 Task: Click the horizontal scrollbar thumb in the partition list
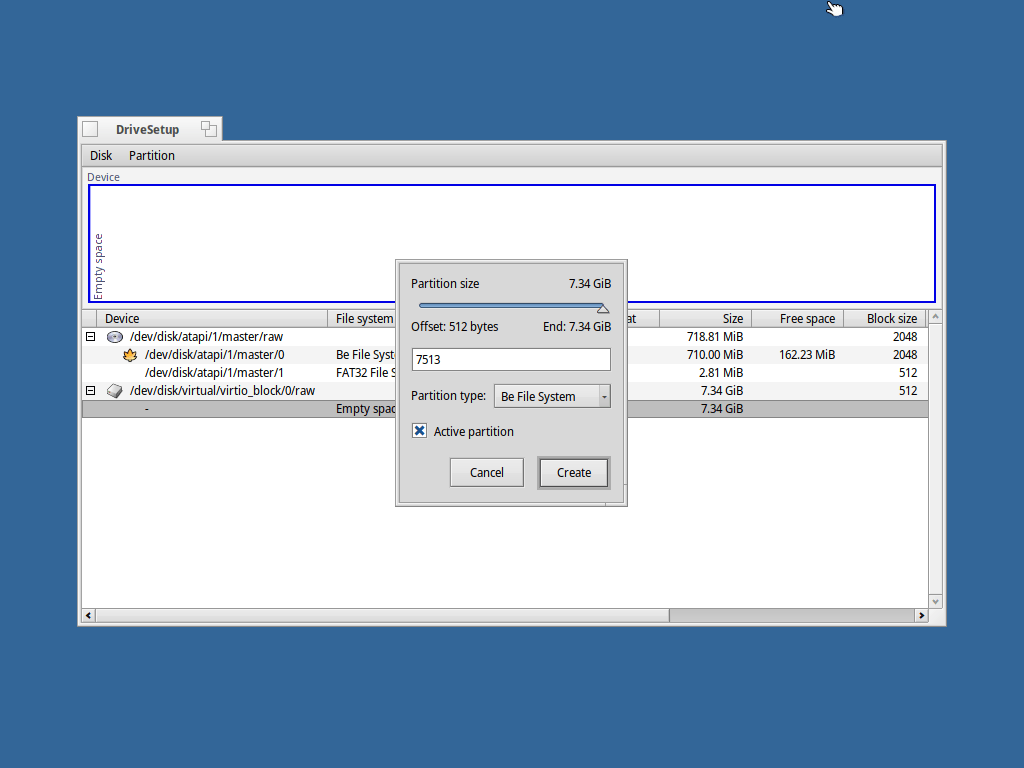click(x=383, y=615)
